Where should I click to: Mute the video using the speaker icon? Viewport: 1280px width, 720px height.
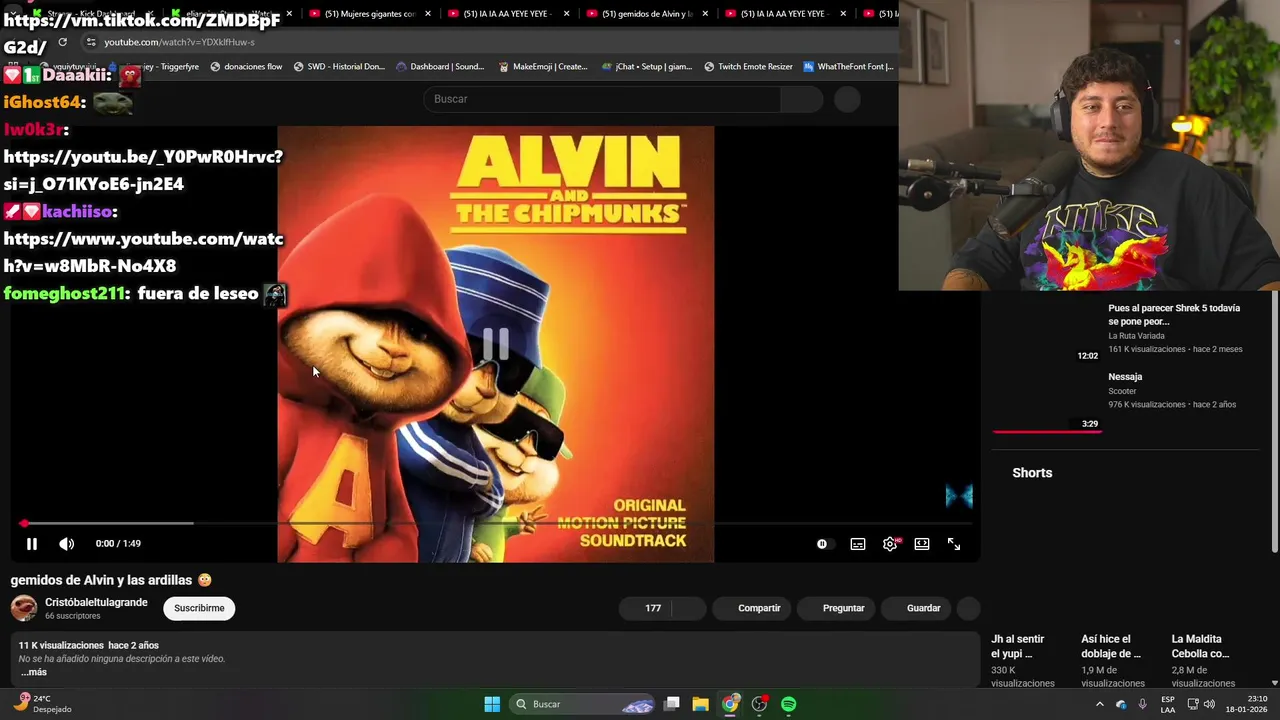pos(66,544)
